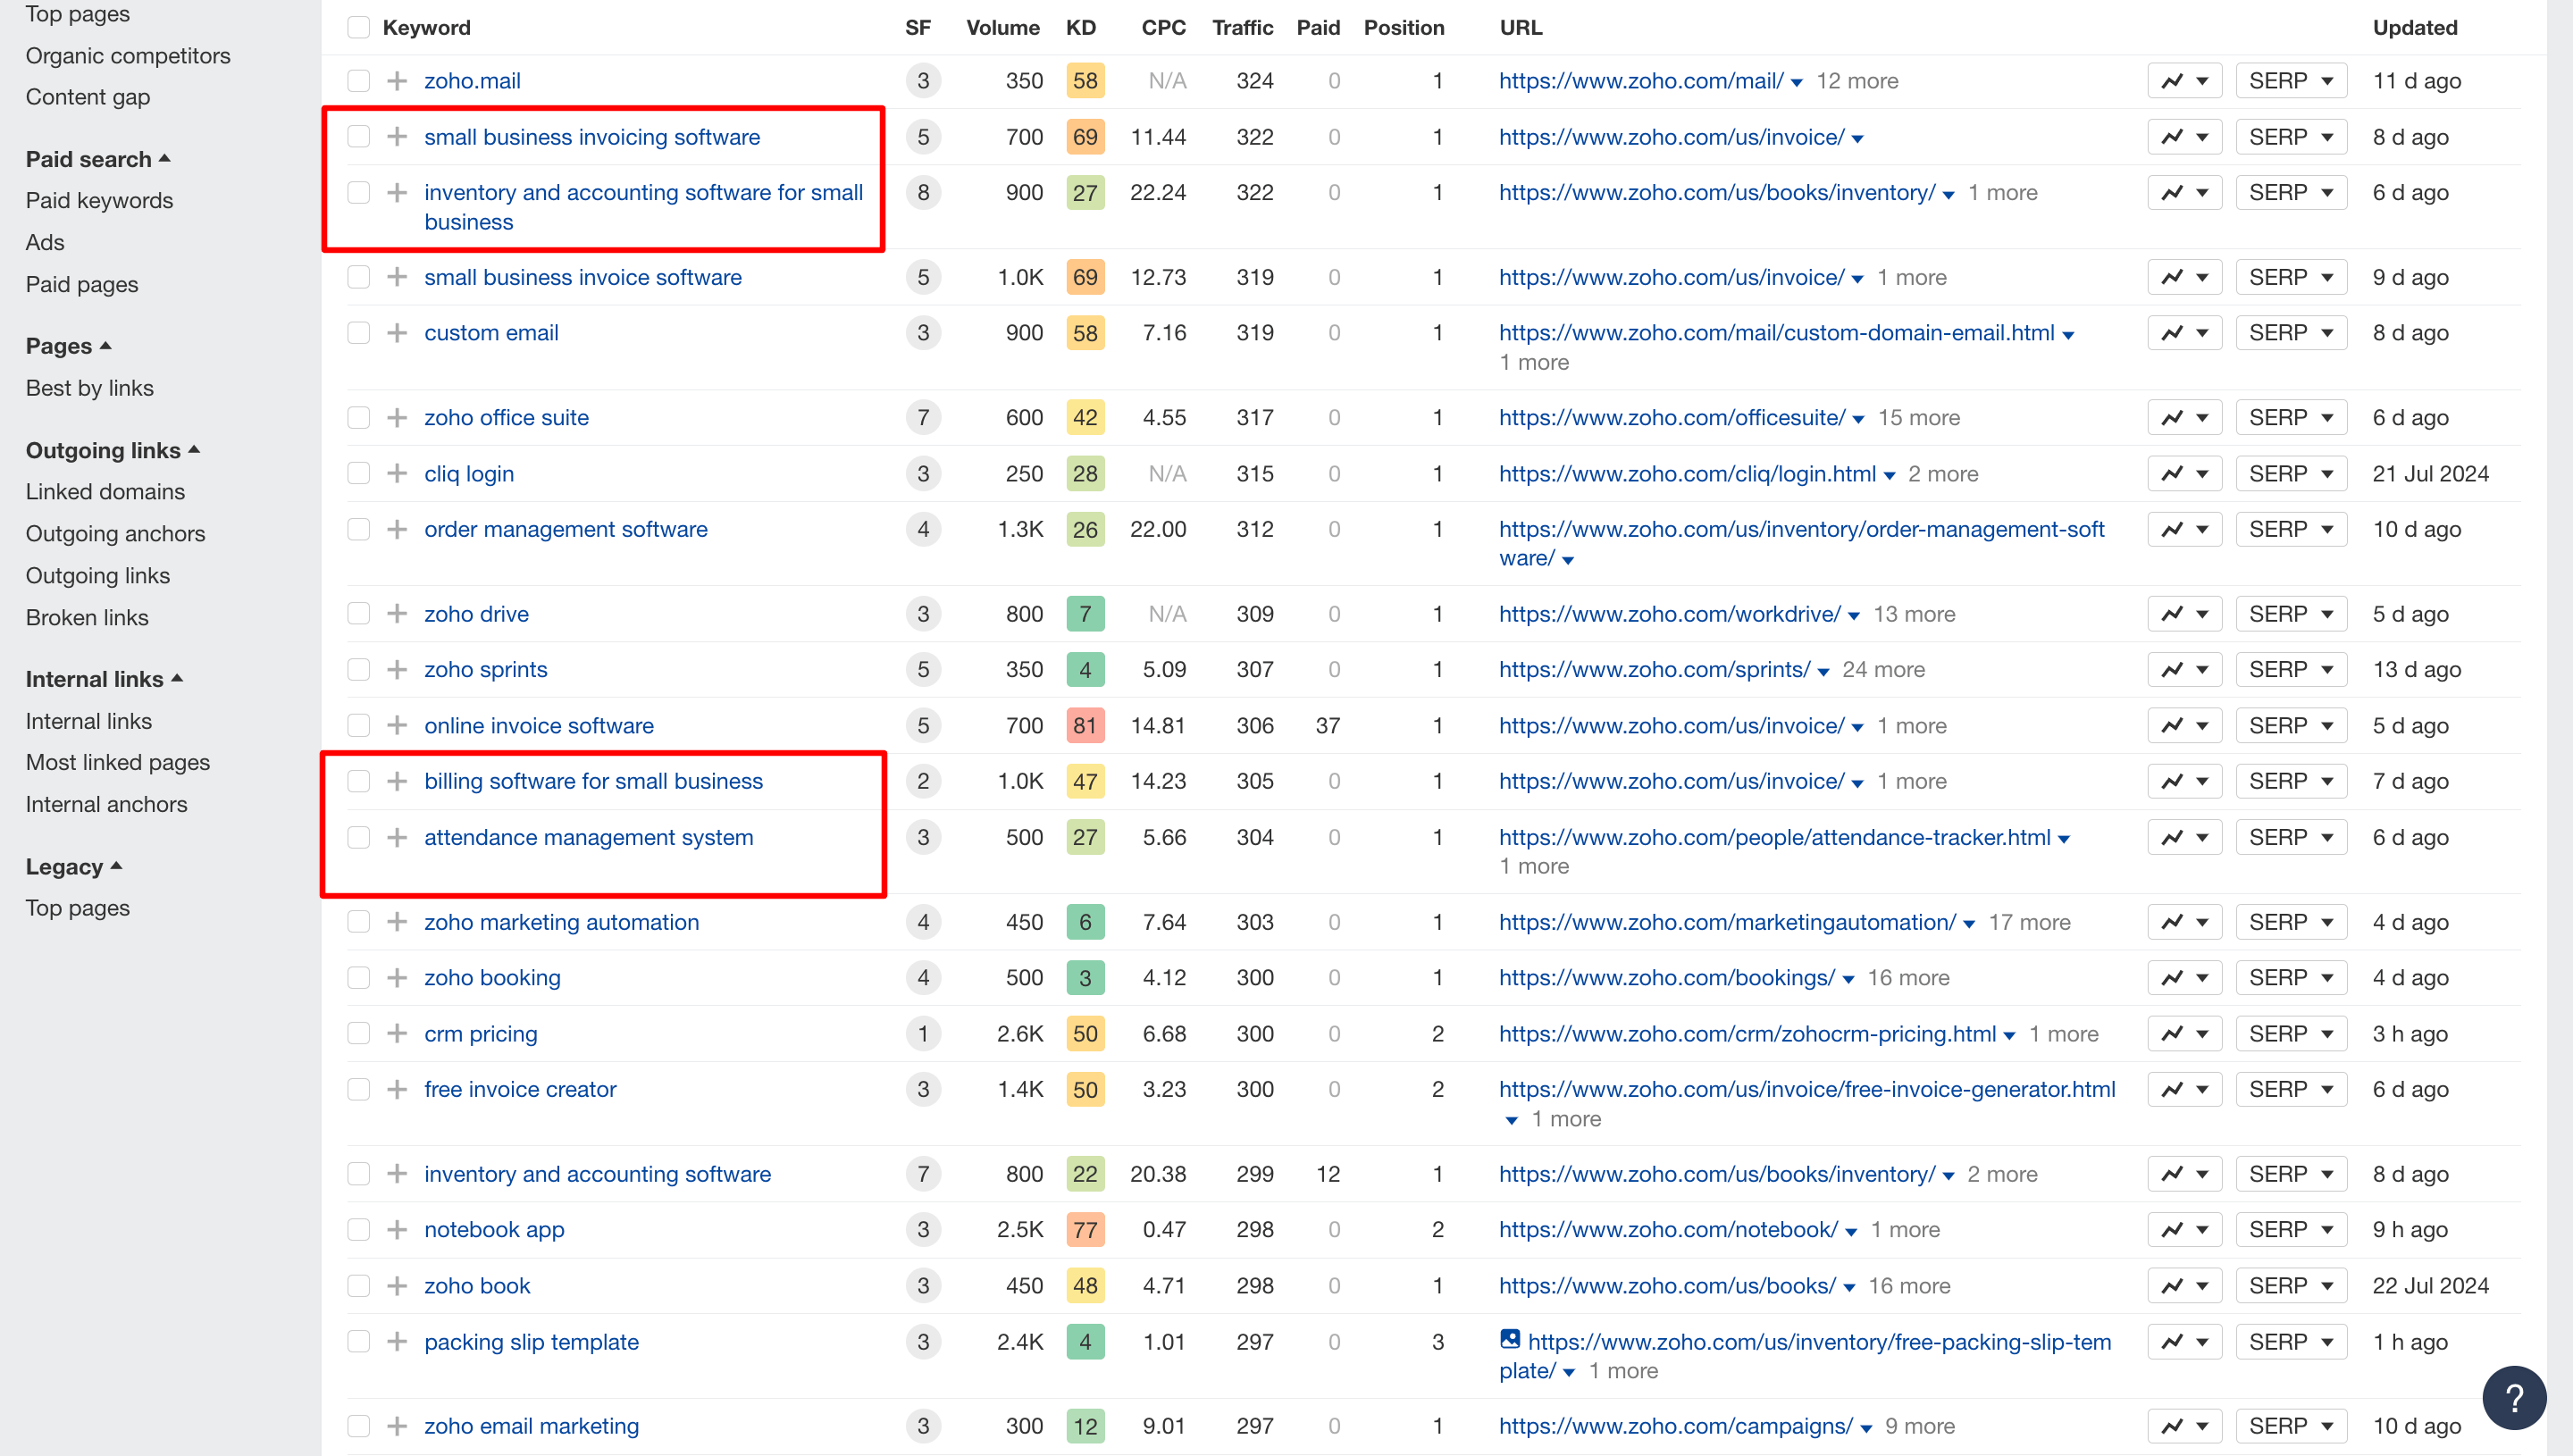Screen dimensions: 2573x1456
Task: Sort table by Traffic column header
Action: [x=1242, y=28]
